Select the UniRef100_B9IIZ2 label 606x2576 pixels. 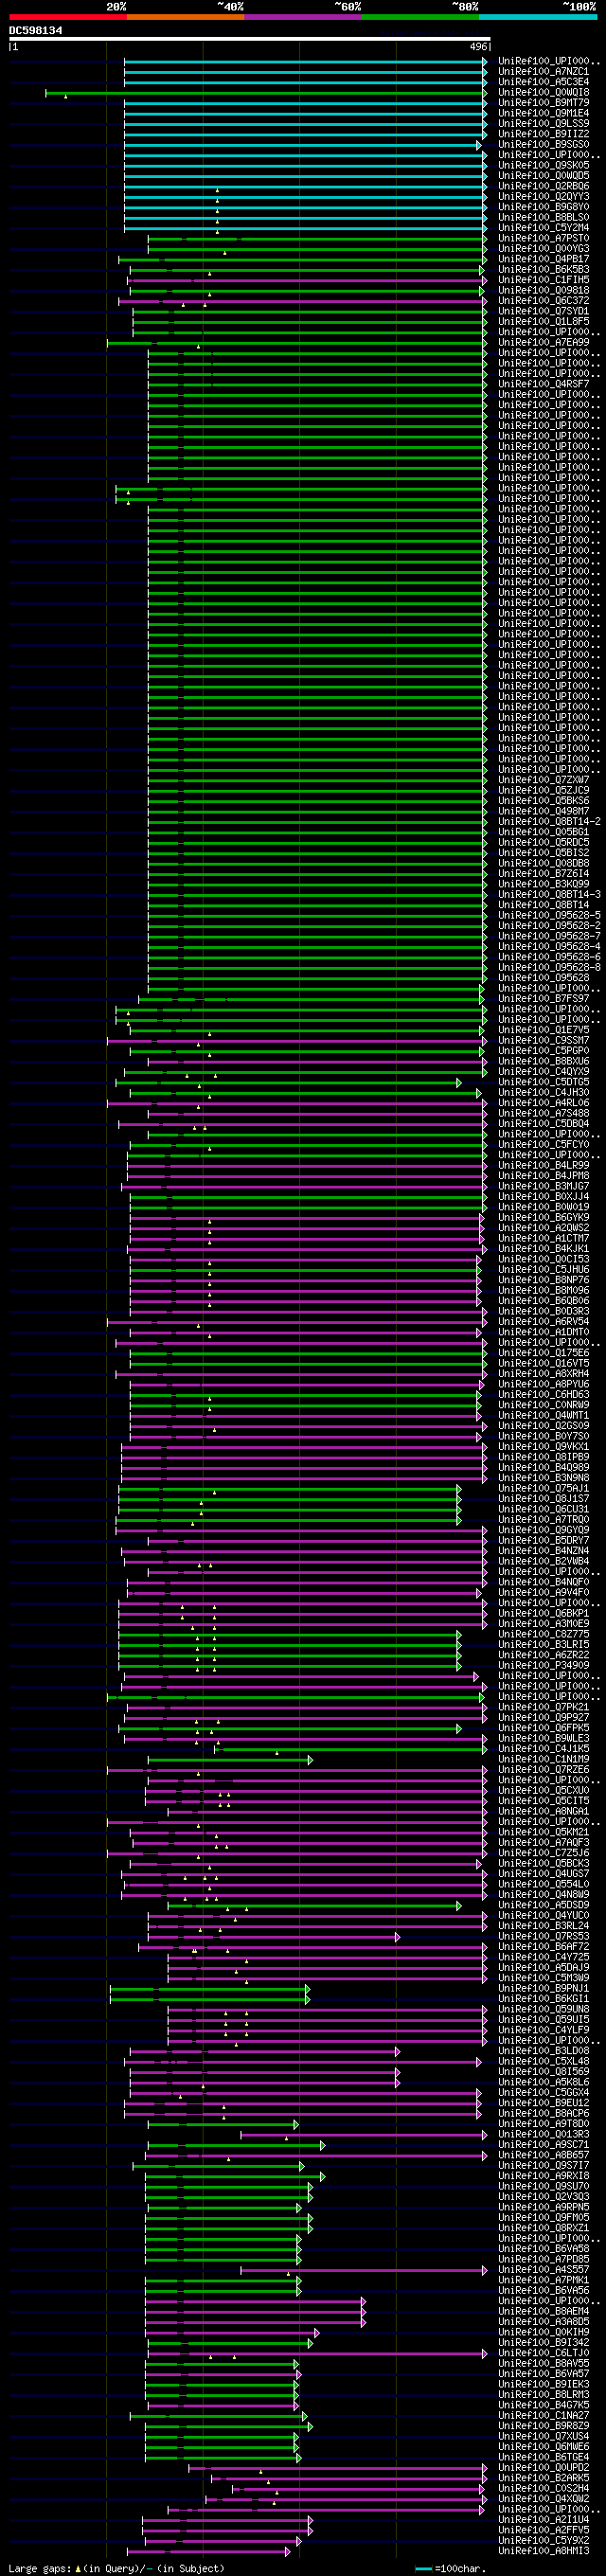pyautogui.click(x=544, y=134)
